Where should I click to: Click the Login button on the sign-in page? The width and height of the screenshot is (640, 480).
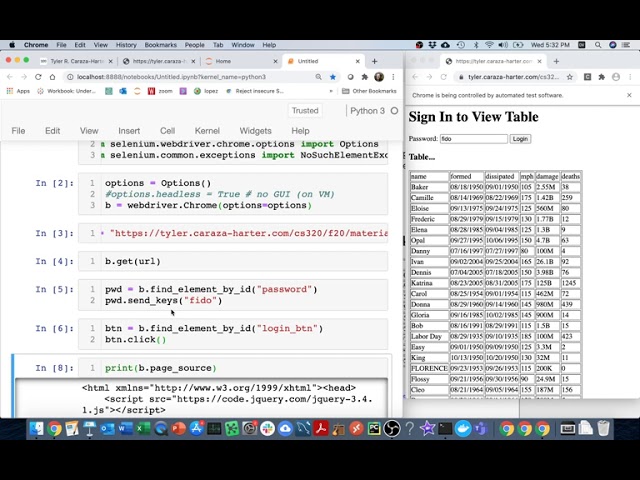tap(520, 139)
